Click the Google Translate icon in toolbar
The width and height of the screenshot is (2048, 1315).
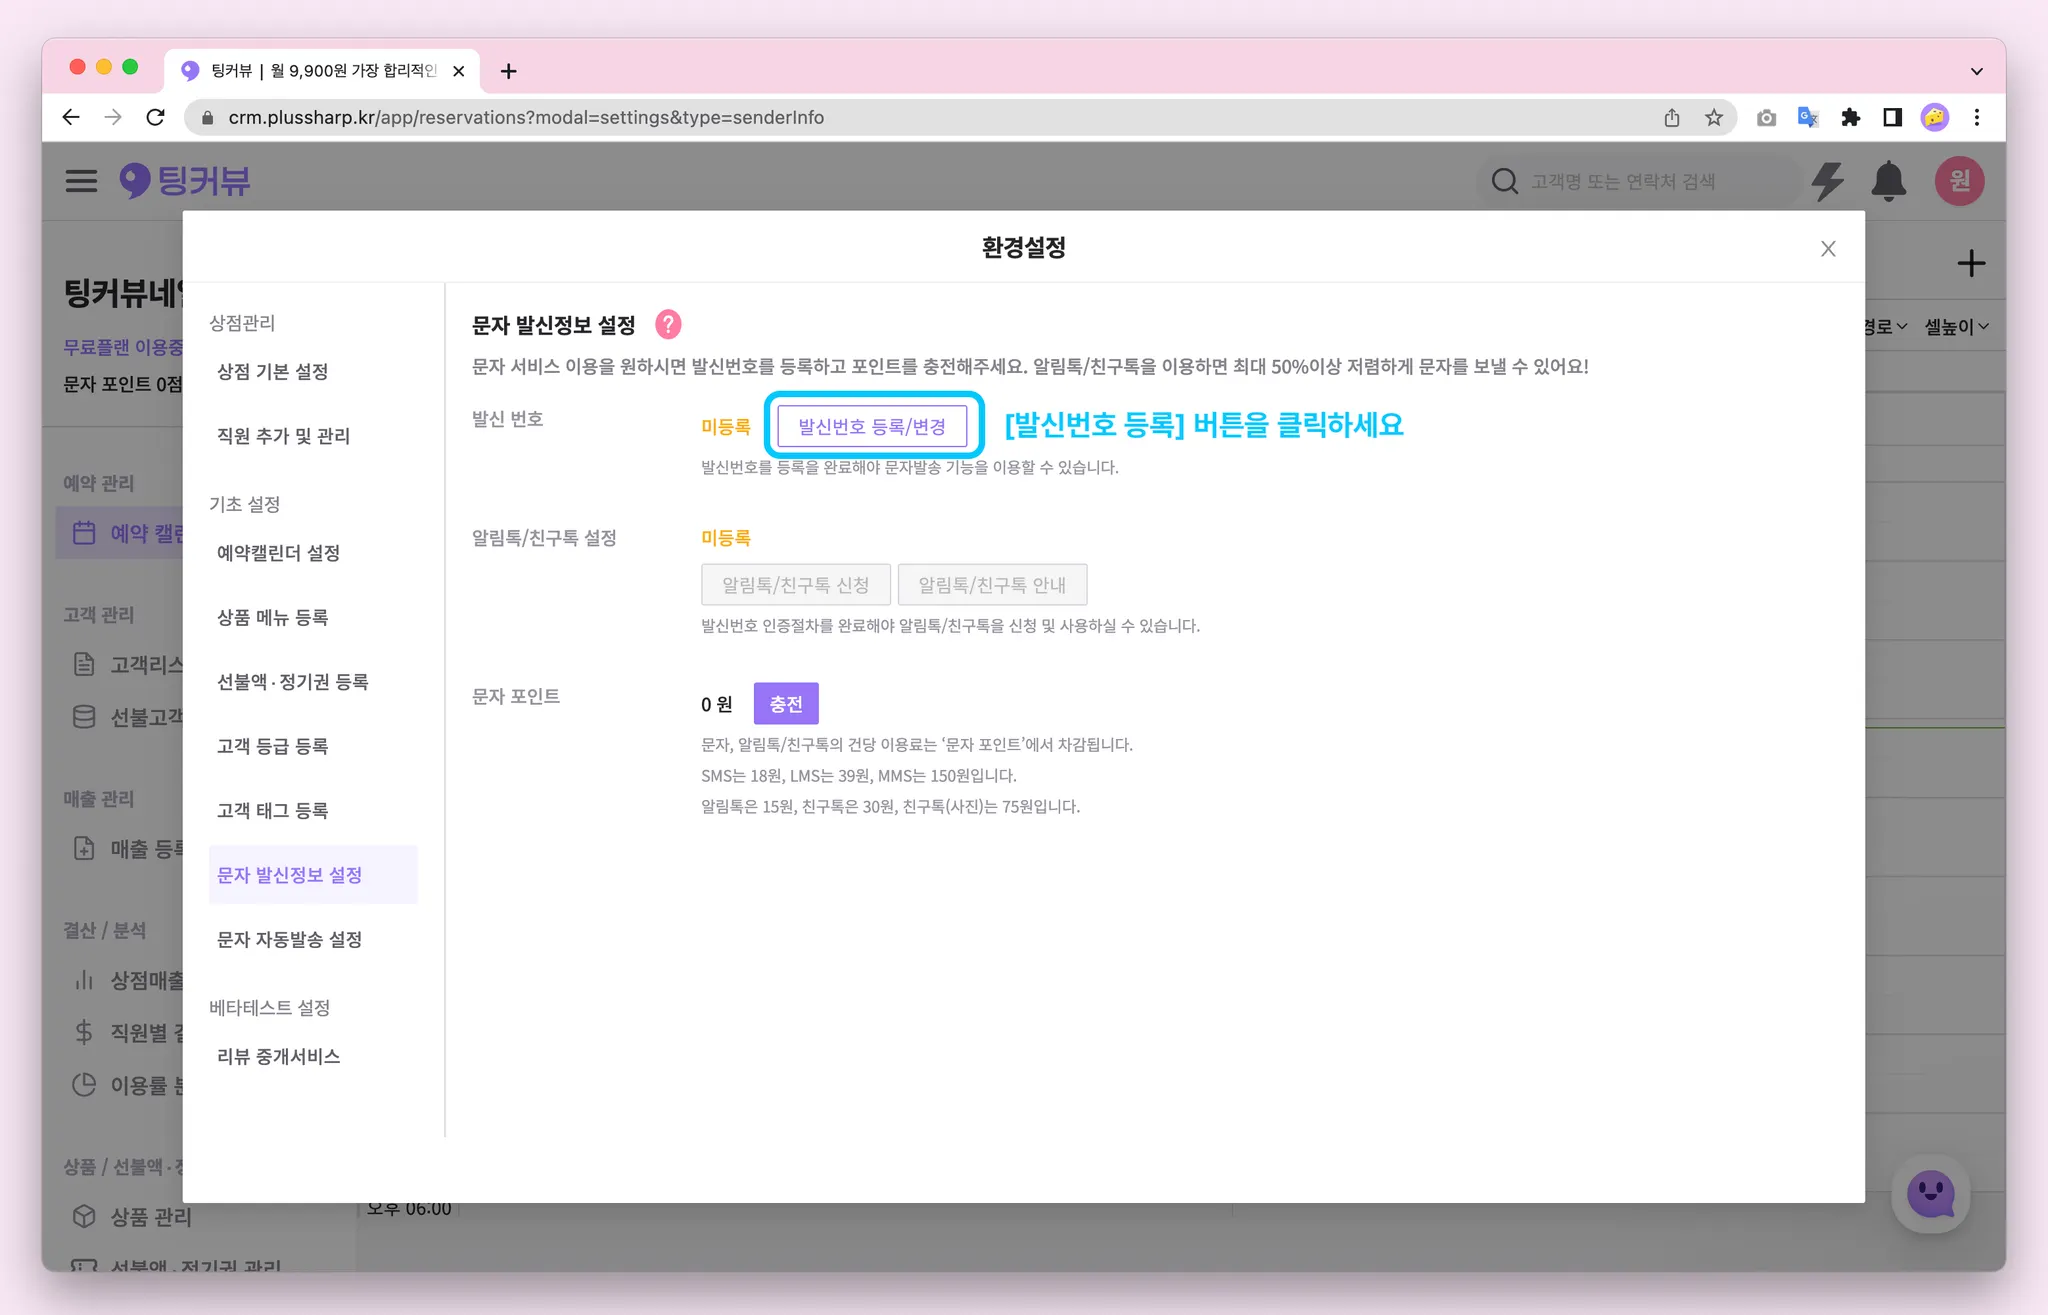tap(1807, 117)
